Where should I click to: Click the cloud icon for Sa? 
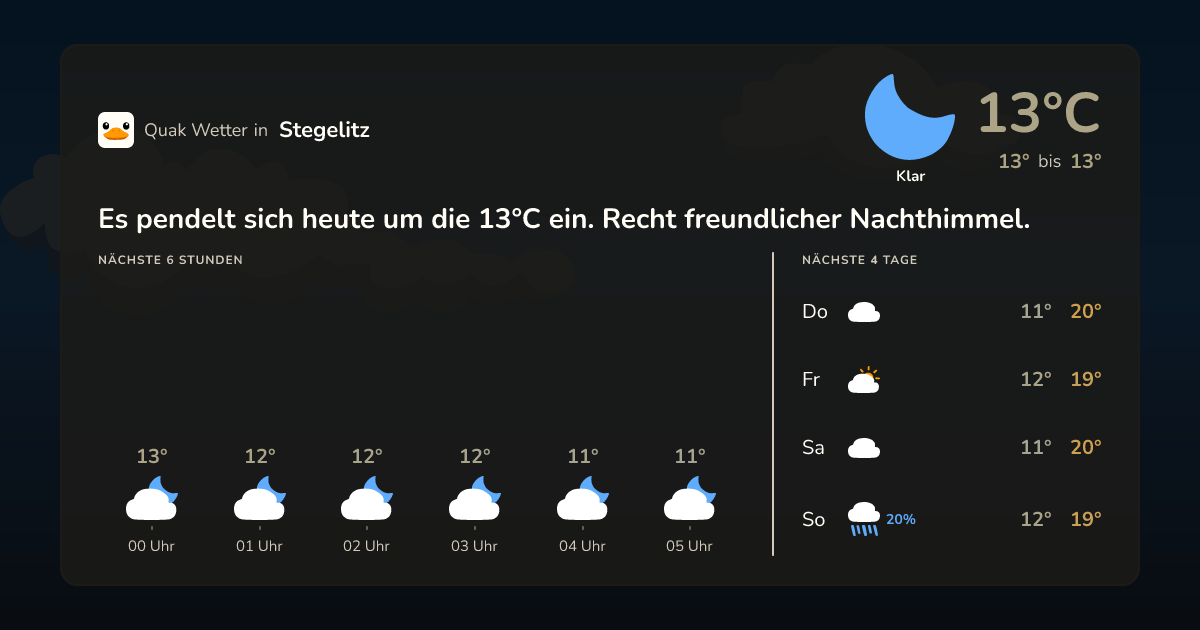pos(864,448)
